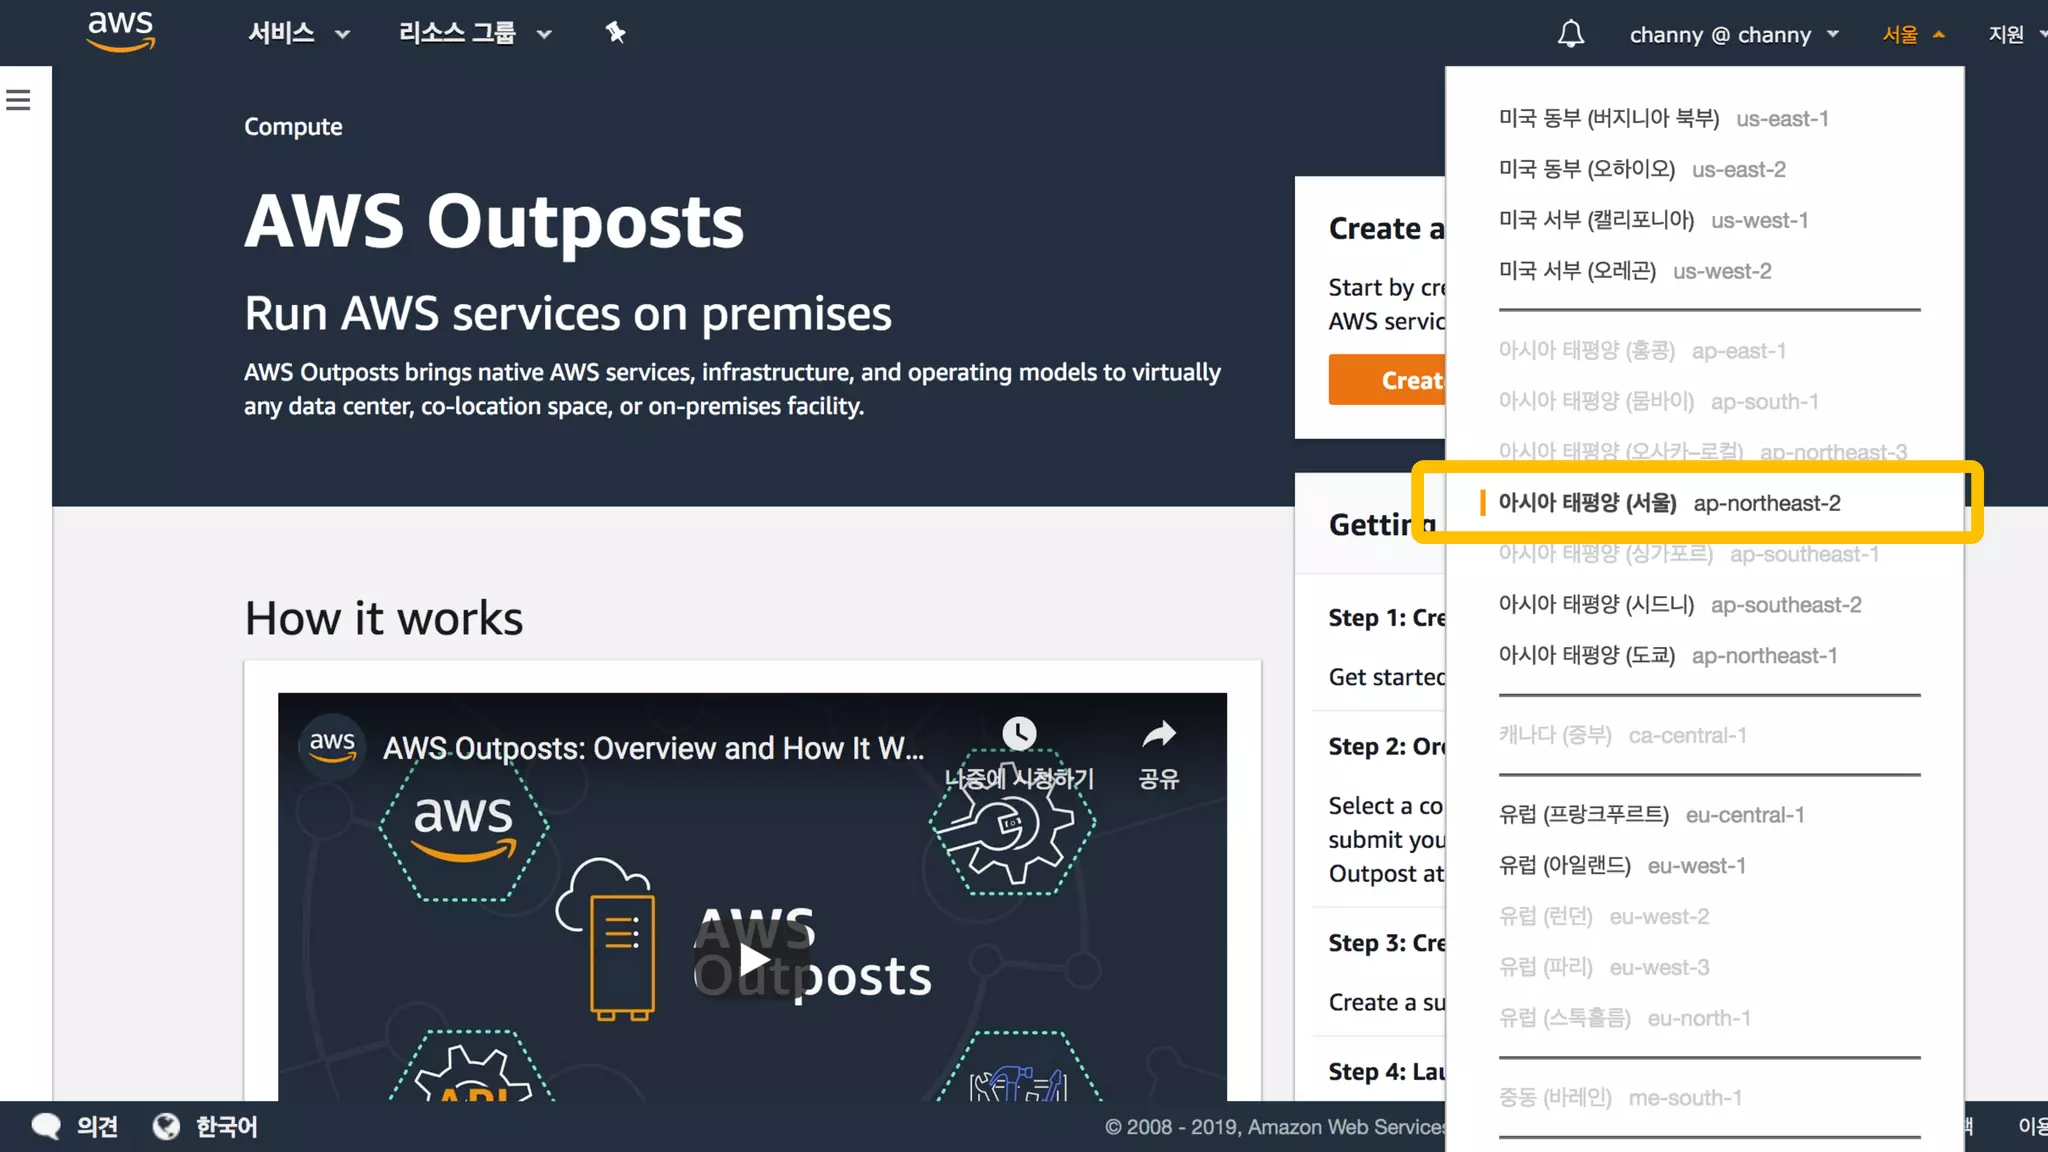
Task: Click the globe language icon
Action: (166, 1126)
